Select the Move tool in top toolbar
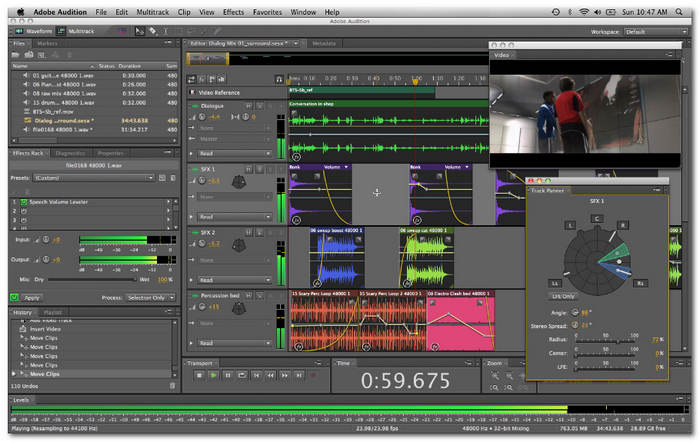The image size is (700, 442). [140, 31]
